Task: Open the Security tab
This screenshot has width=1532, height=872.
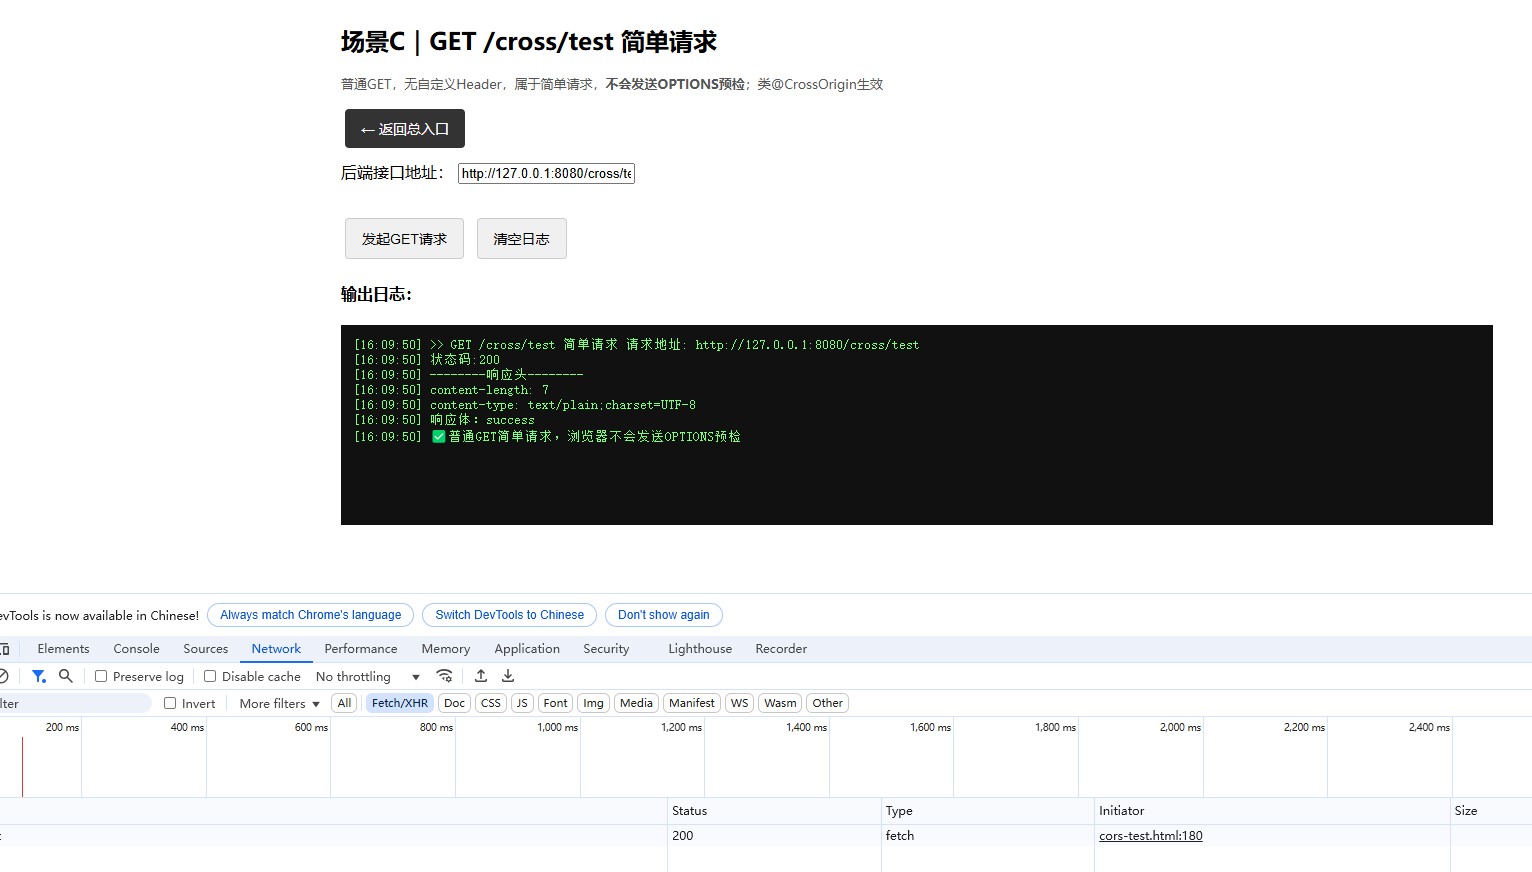Action: [606, 649]
